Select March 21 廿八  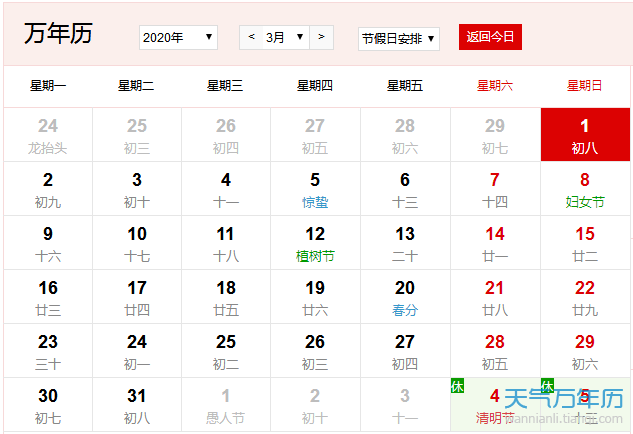coord(495,297)
